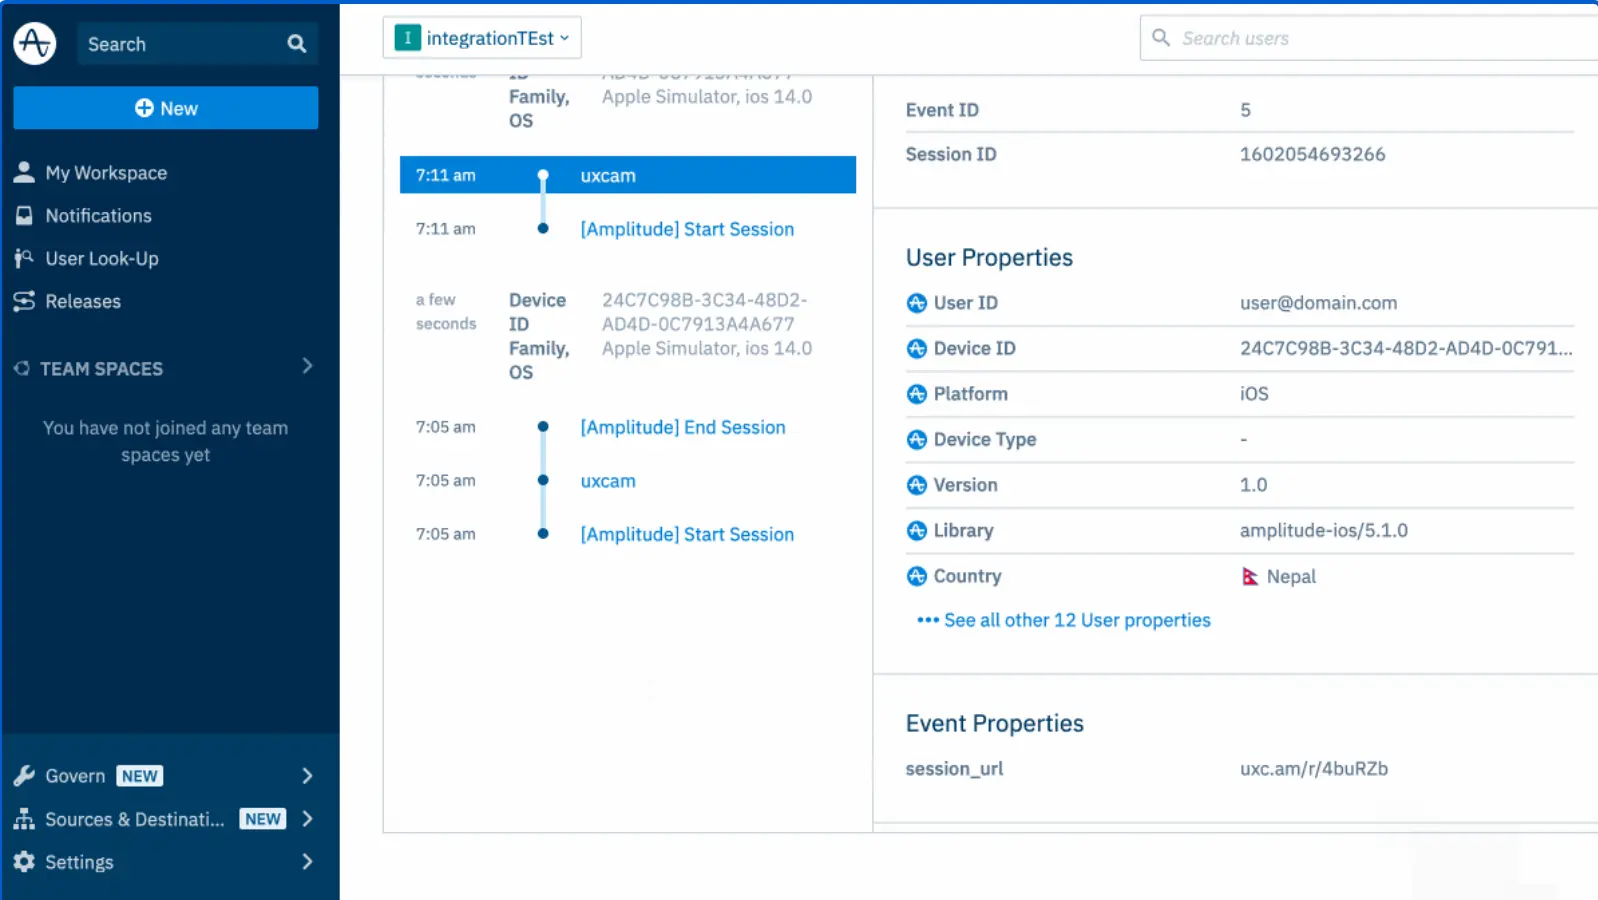Open the 7:05 am End Session event

[x=683, y=427]
